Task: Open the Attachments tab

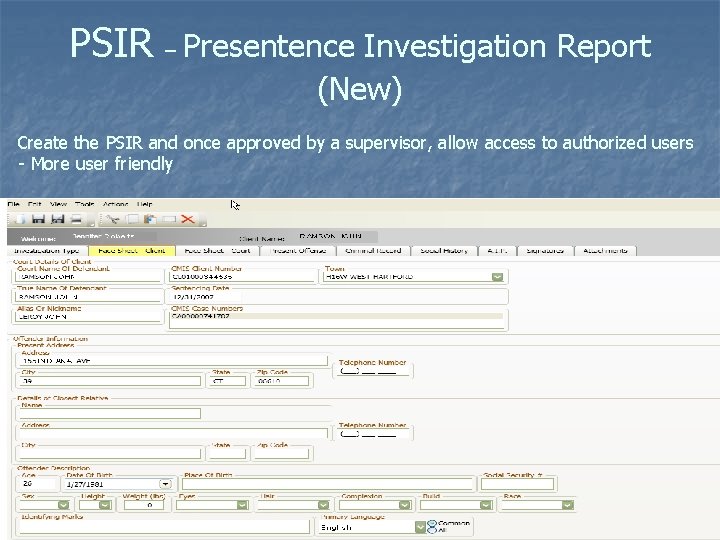Action: click(x=605, y=251)
